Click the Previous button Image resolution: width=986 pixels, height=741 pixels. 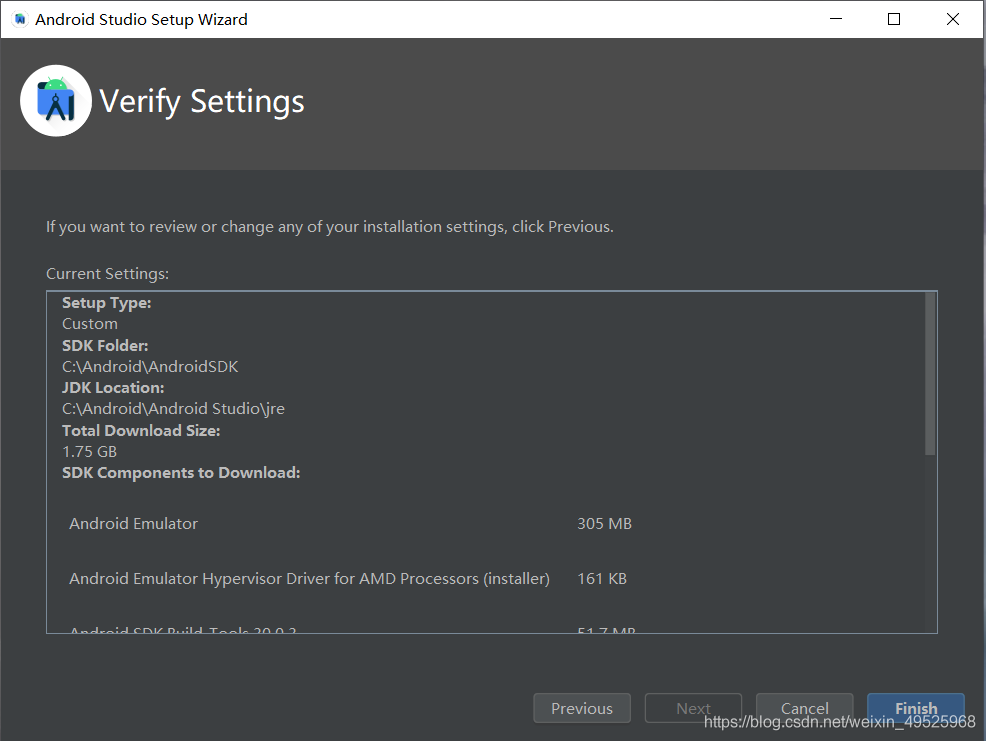point(582,708)
